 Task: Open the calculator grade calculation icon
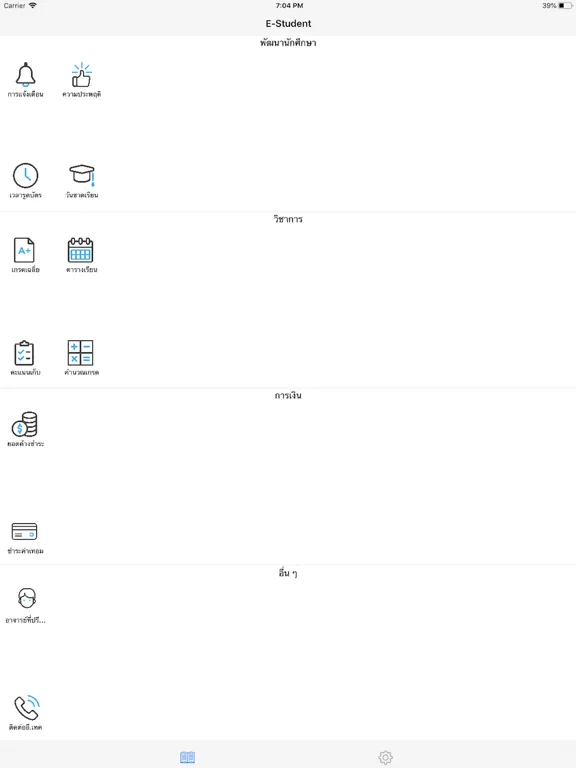click(x=80, y=353)
